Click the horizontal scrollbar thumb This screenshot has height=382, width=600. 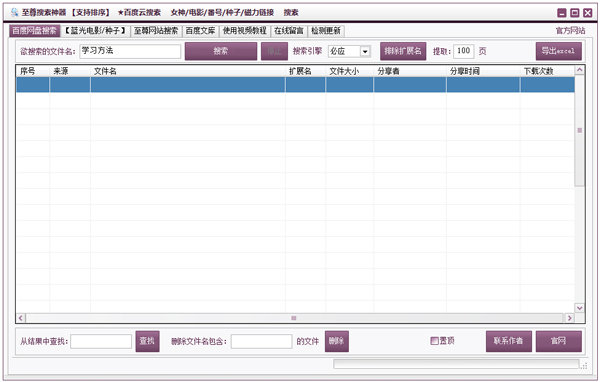pyautogui.click(x=294, y=318)
